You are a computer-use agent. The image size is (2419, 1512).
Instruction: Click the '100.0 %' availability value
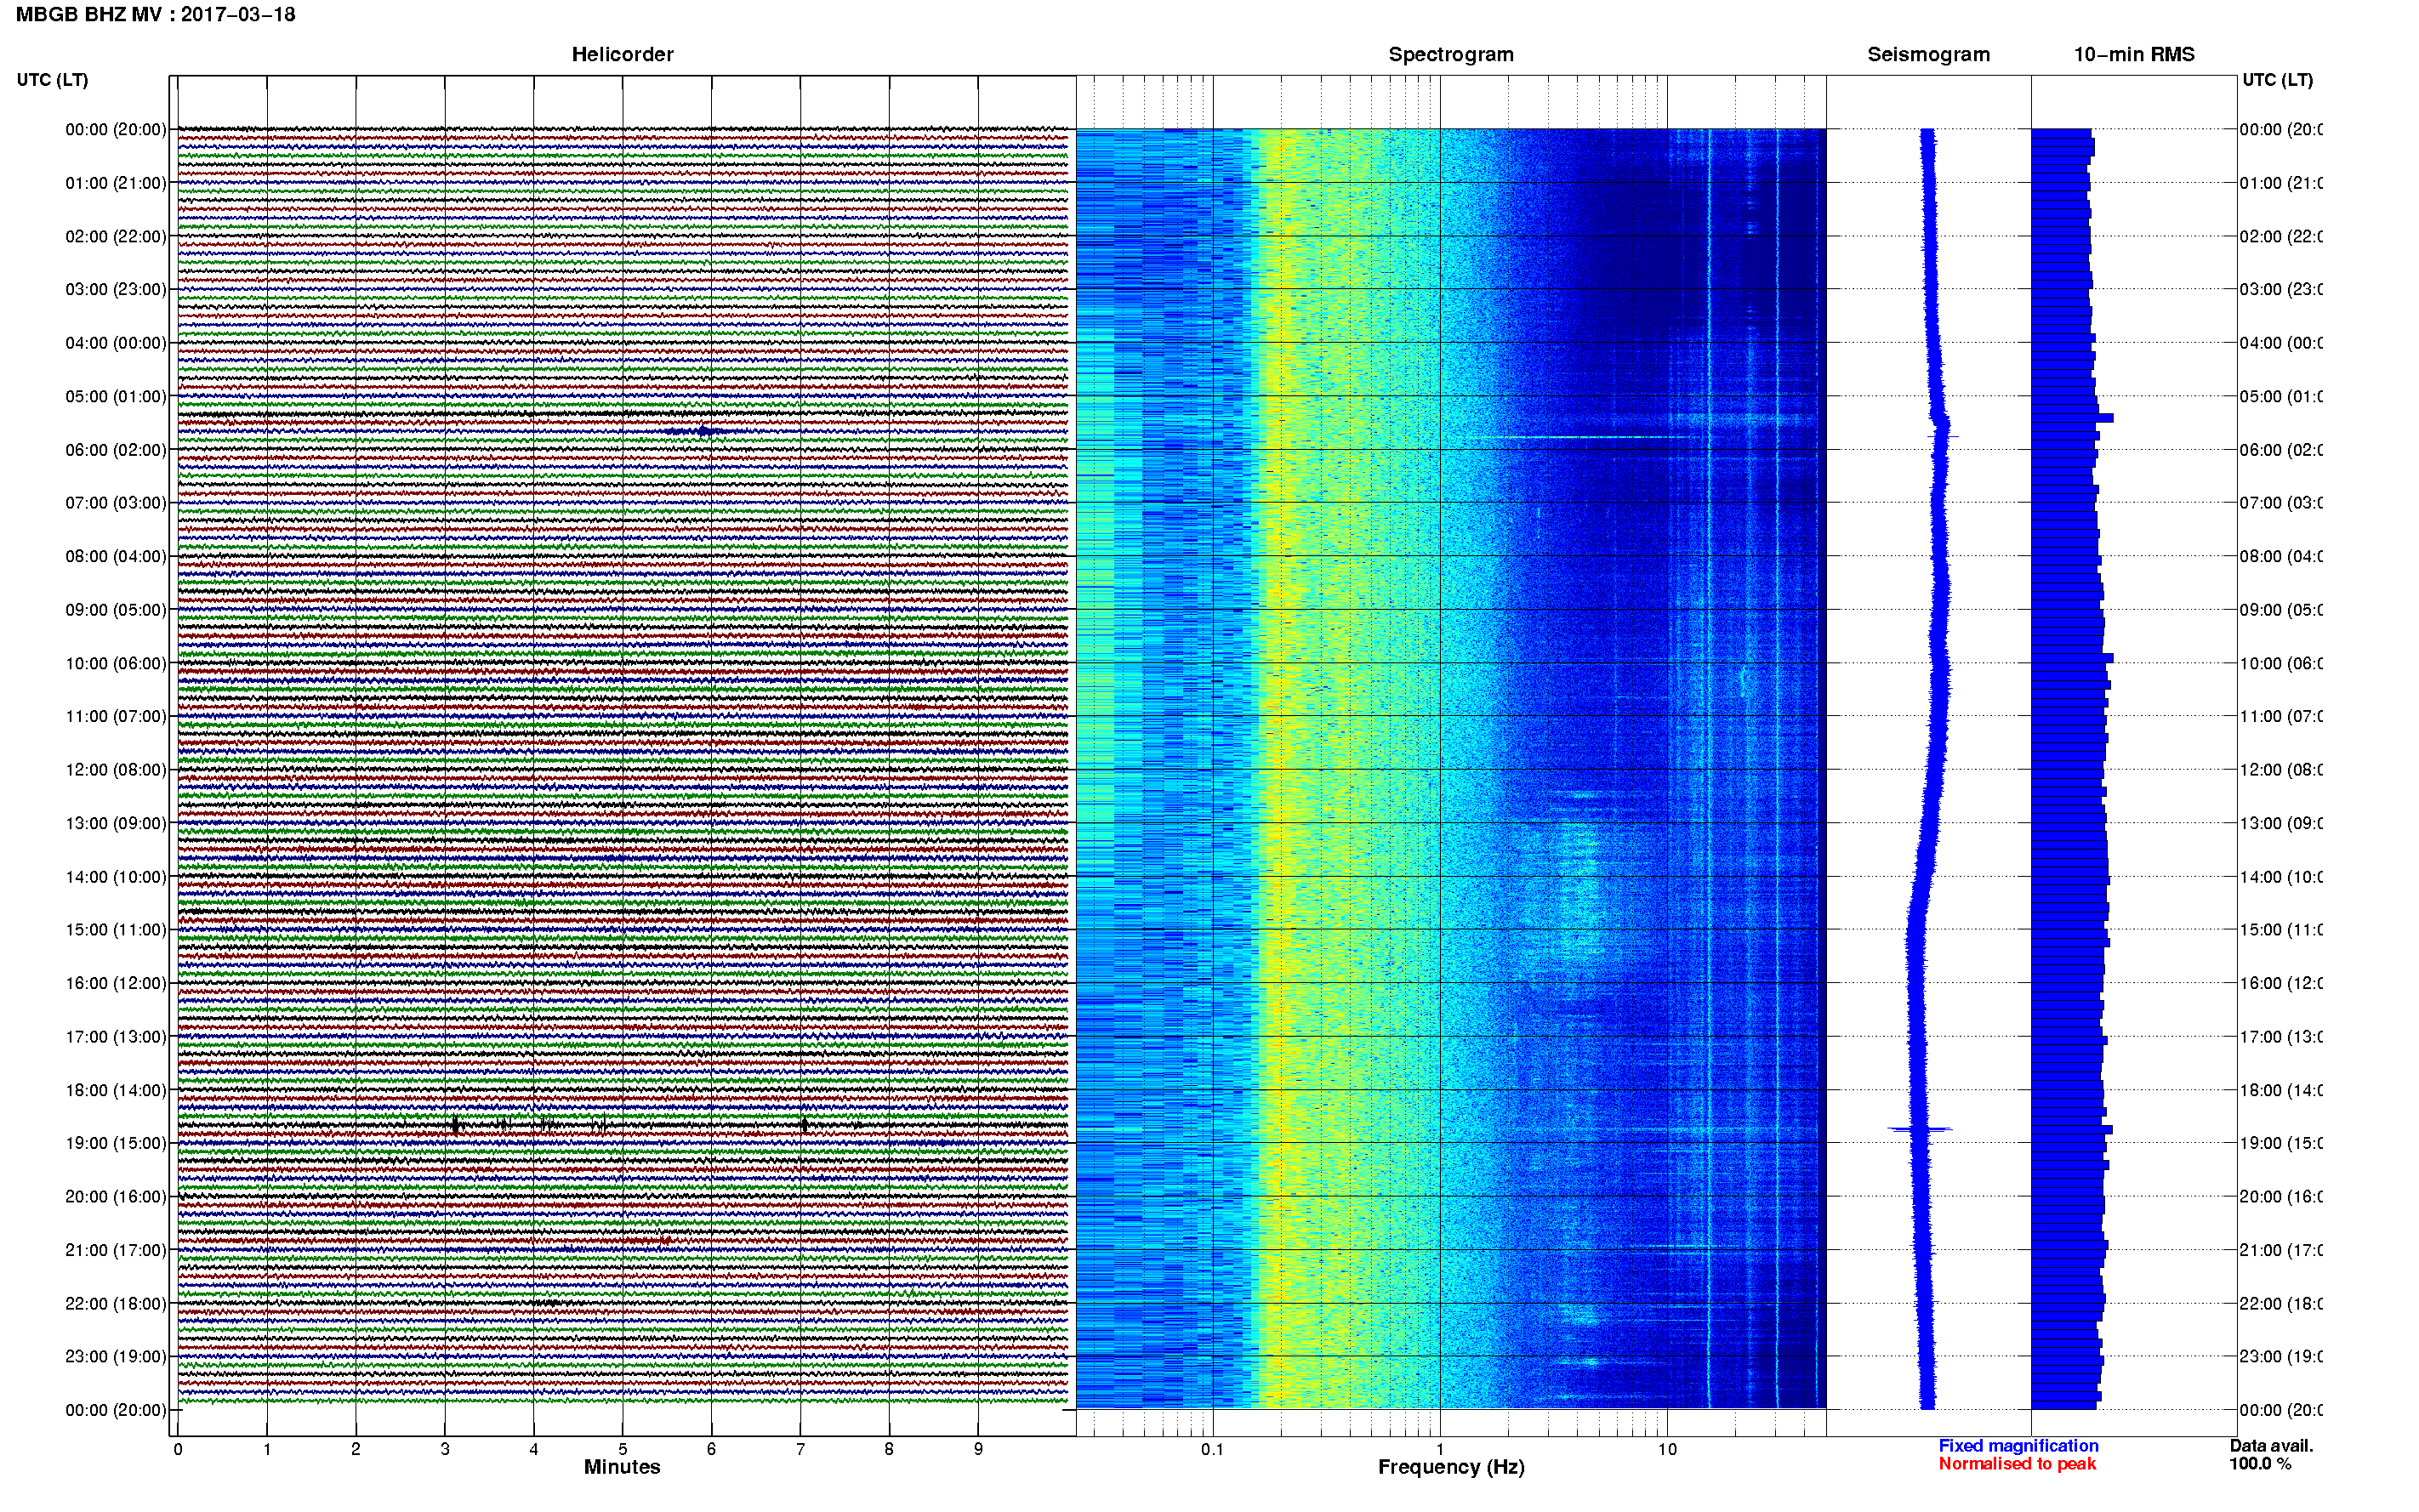tap(2260, 1464)
